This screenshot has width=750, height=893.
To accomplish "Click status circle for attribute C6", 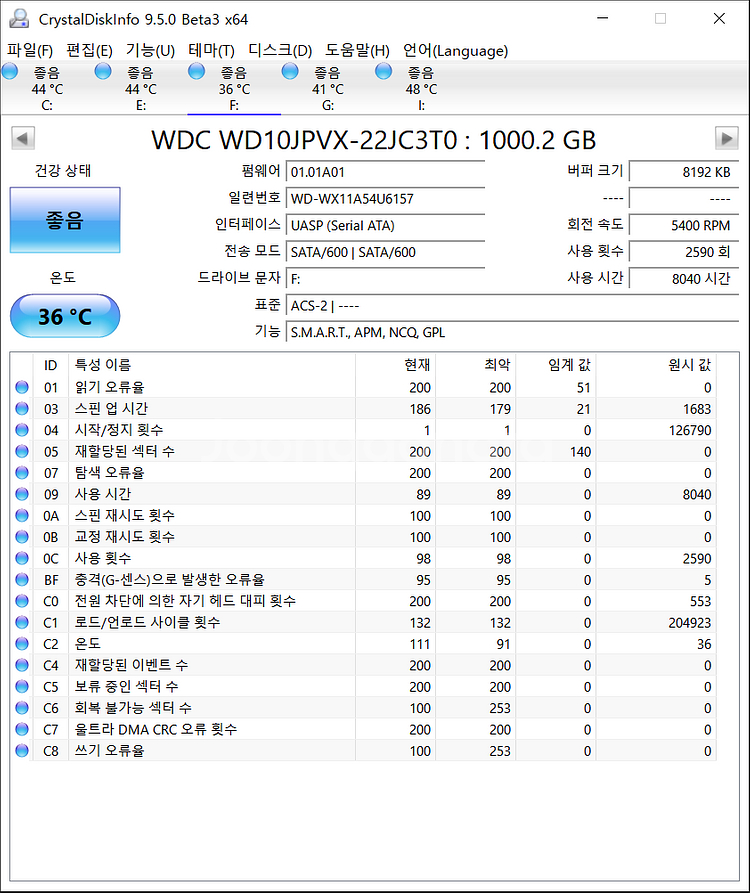I will point(22,708).
